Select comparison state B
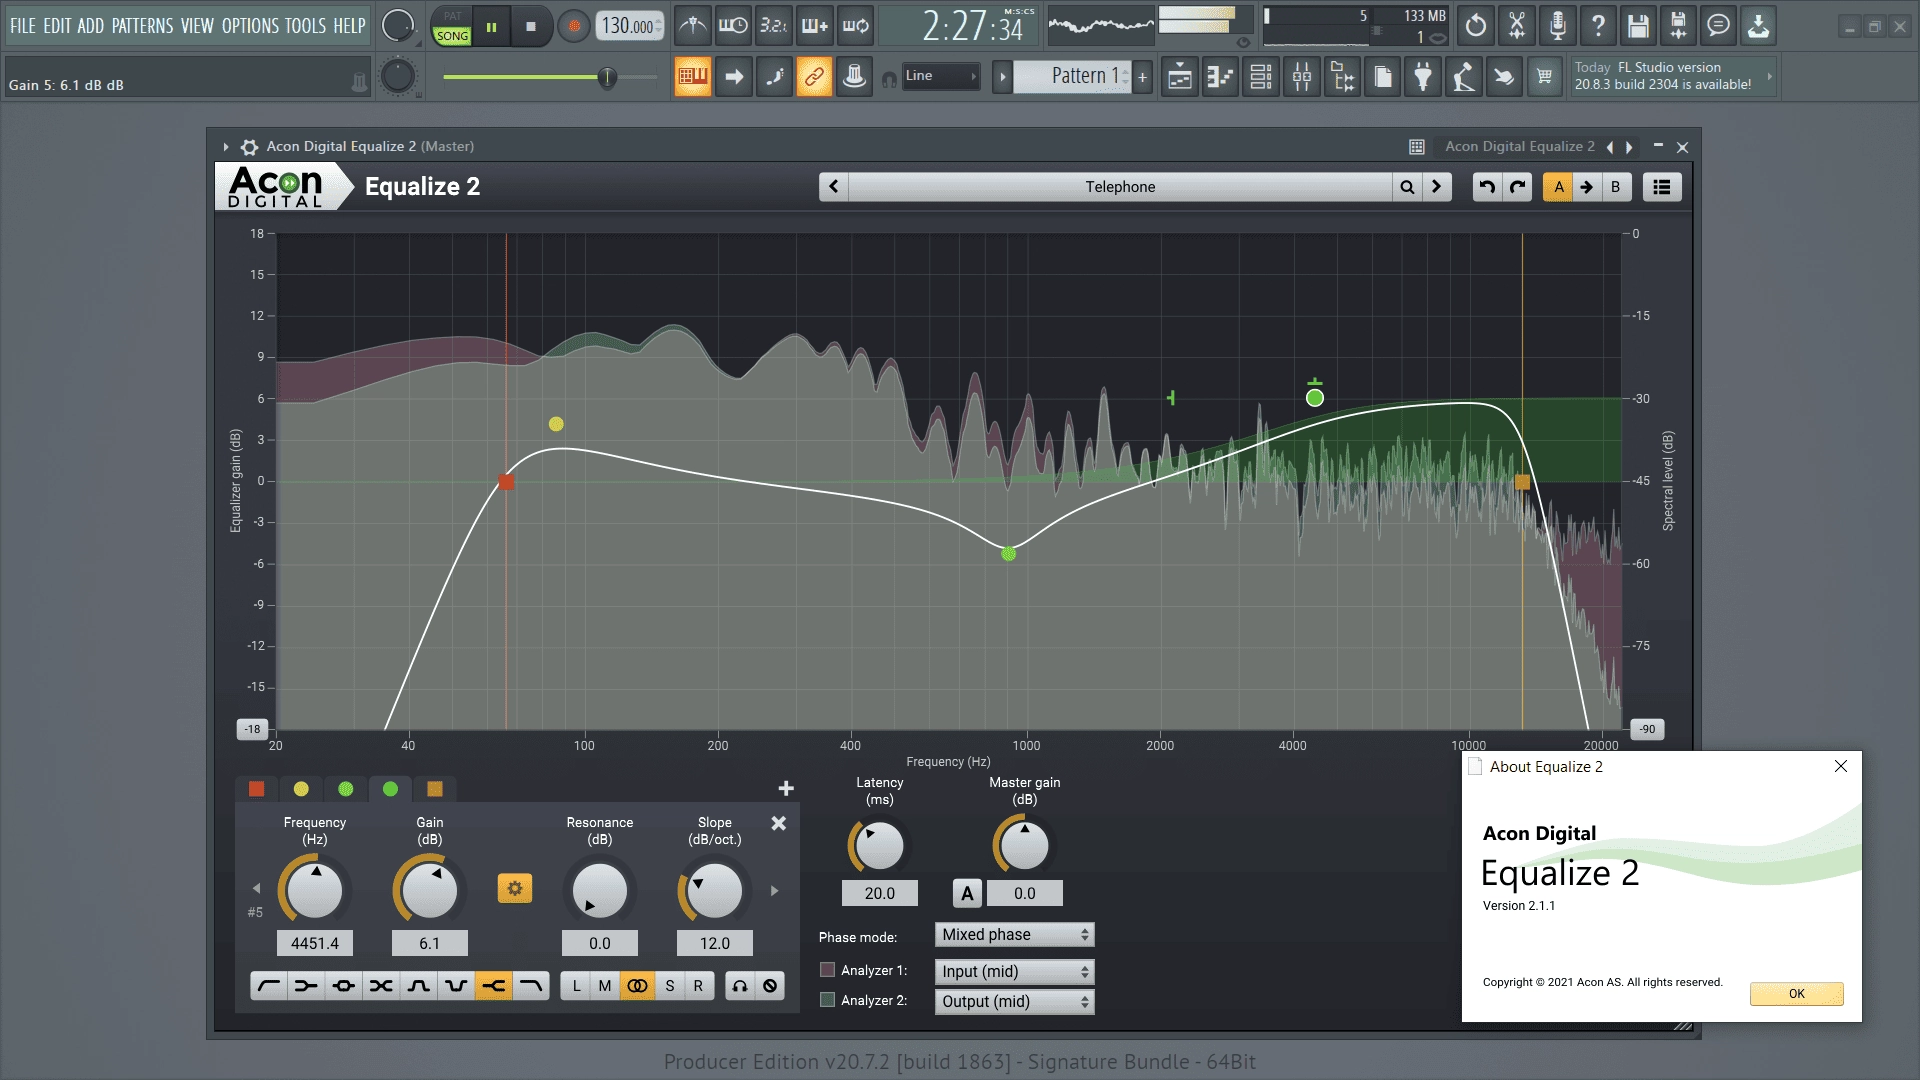The width and height of the screenshot is (1920, 1080). tap(1616, 187)
